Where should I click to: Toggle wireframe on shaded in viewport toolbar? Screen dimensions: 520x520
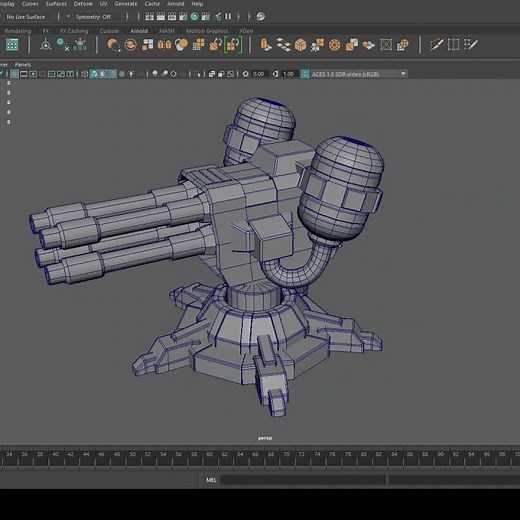(x=113, y=74)
